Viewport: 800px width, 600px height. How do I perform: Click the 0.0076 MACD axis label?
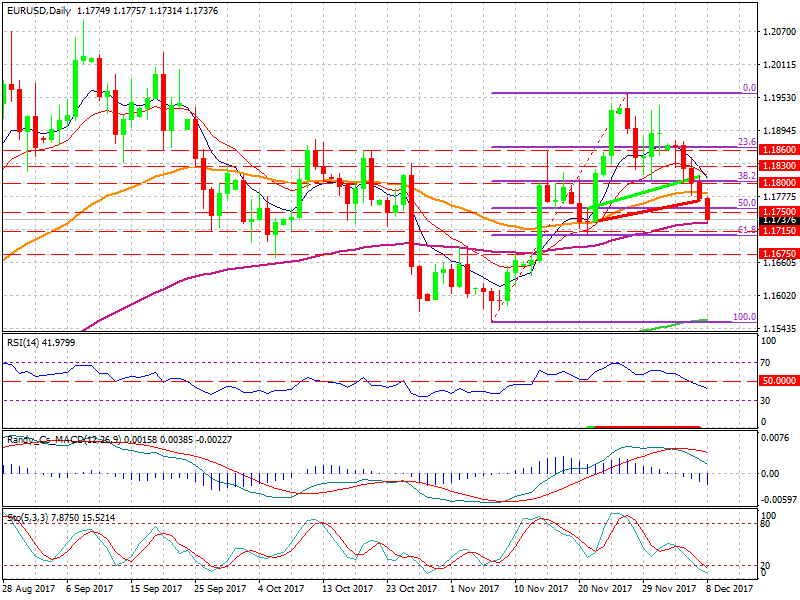click(774, 438)
